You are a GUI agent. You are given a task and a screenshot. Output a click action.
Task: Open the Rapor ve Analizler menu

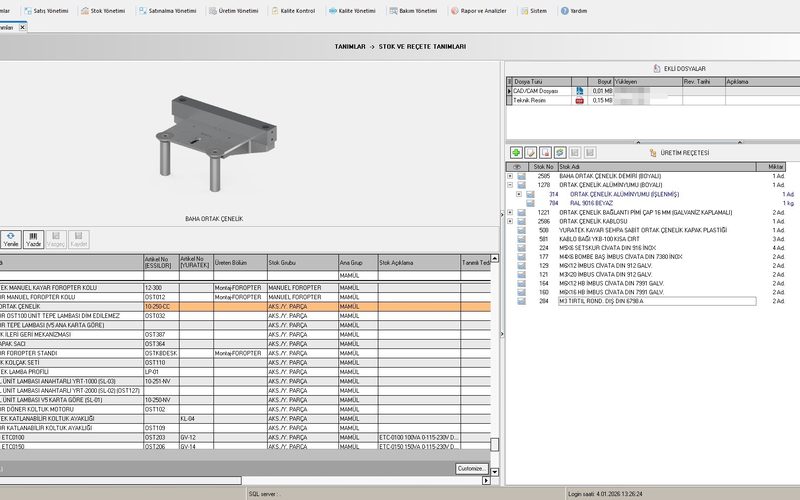(479, 11)
